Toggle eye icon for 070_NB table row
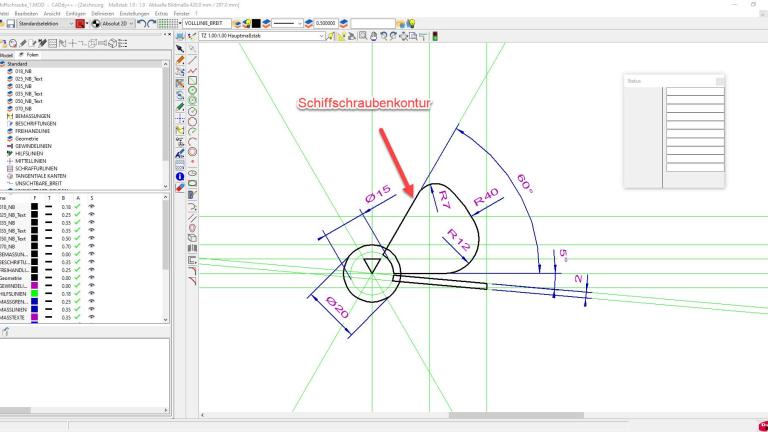 pos(91,246)
